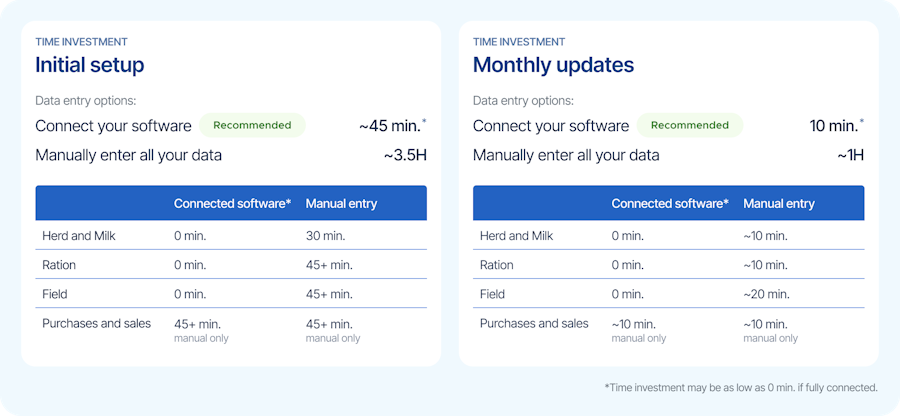Screen dimensions: 900x416
Task: Select the ~3.5H manual entry time
Action: [404, 155]
